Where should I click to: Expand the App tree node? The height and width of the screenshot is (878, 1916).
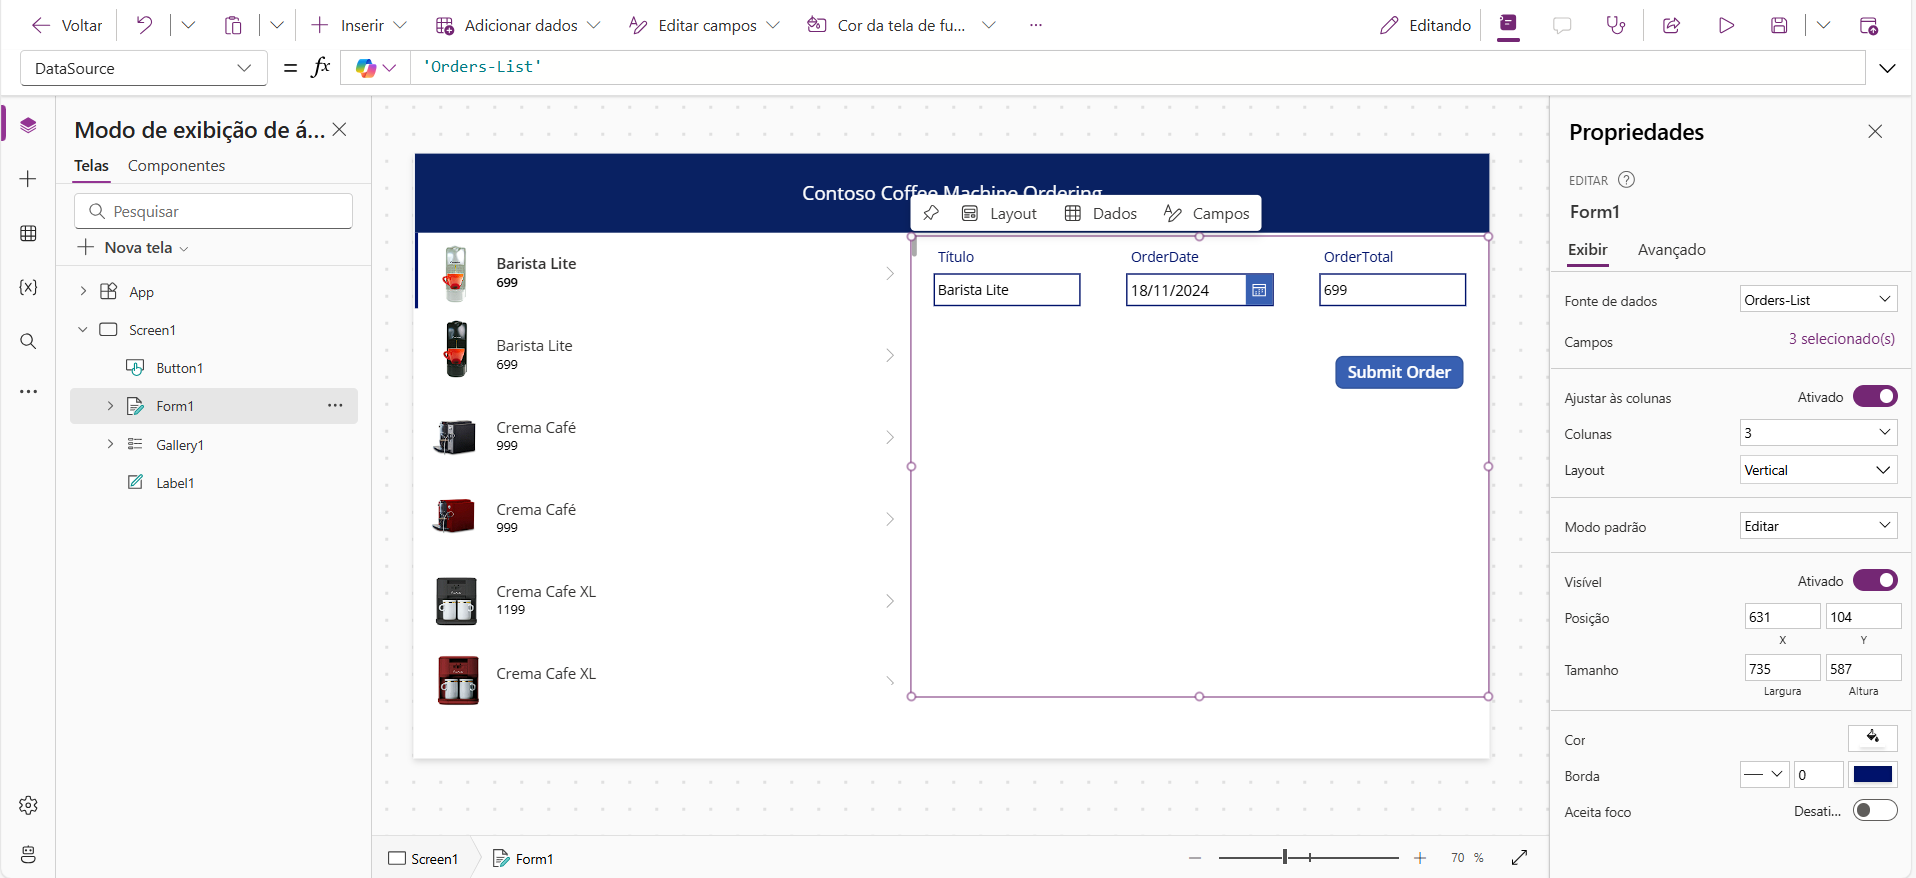click(x=83, y=291)
